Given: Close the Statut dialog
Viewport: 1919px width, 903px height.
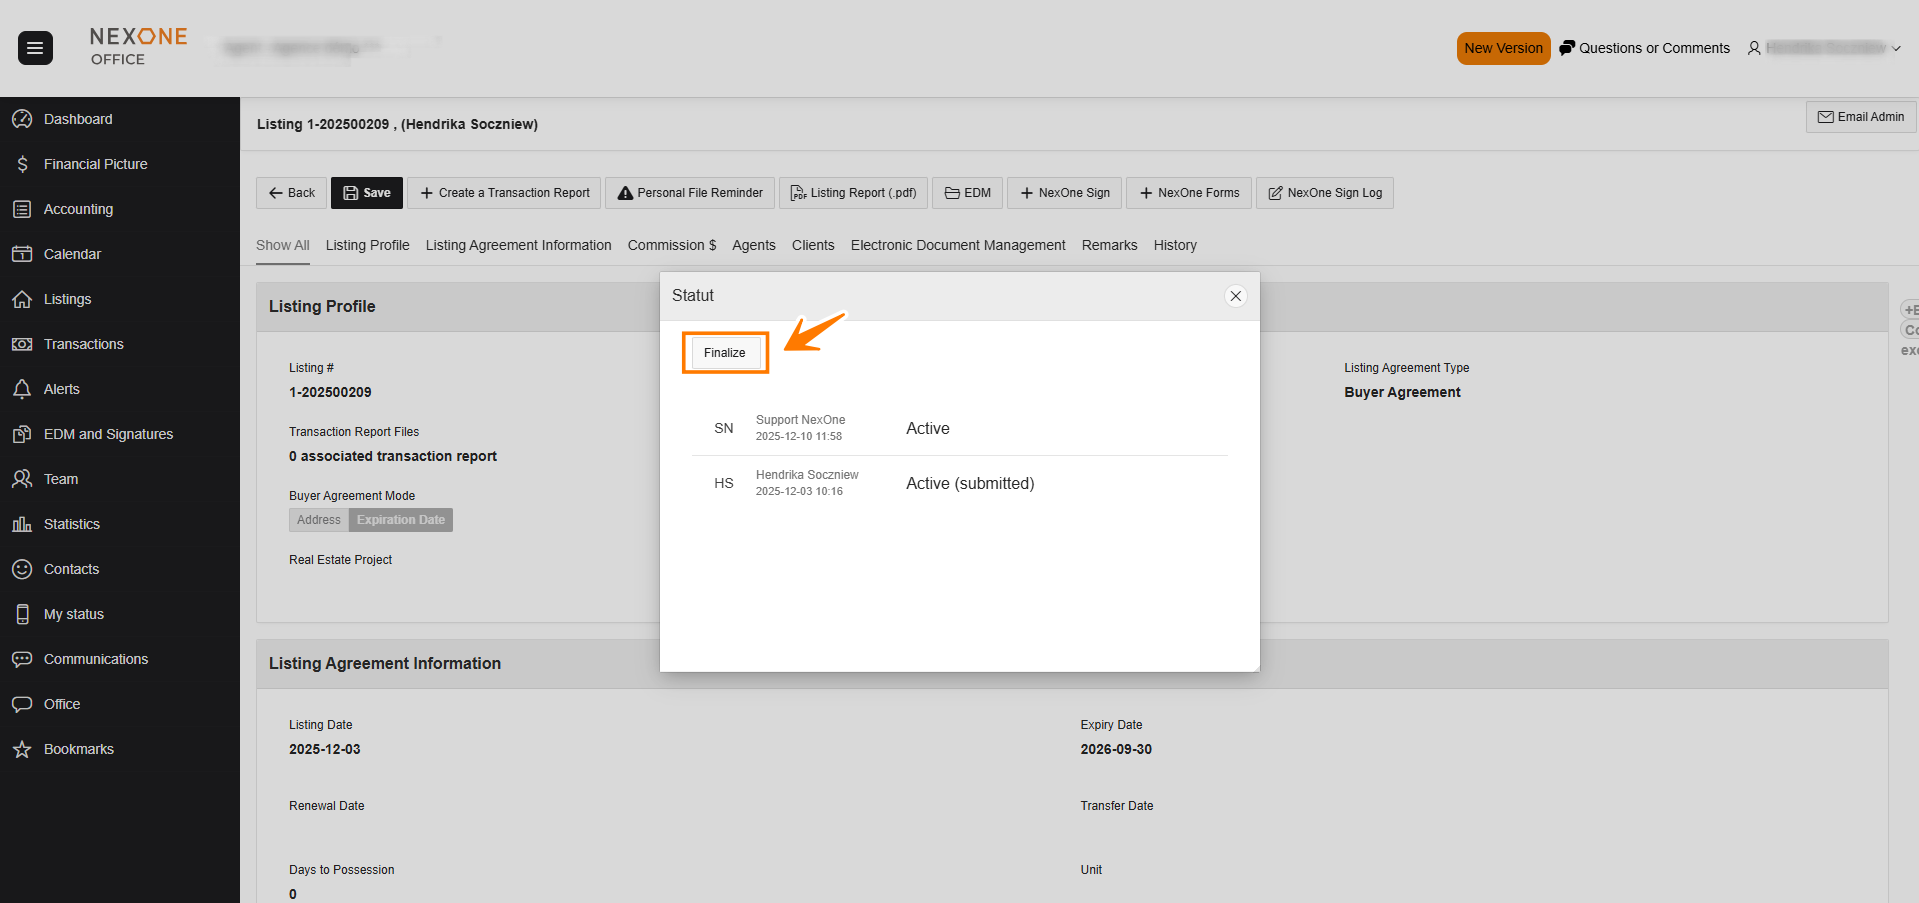Looking at the screenshot, I should pyautogui.click(x=1235, y=296).
